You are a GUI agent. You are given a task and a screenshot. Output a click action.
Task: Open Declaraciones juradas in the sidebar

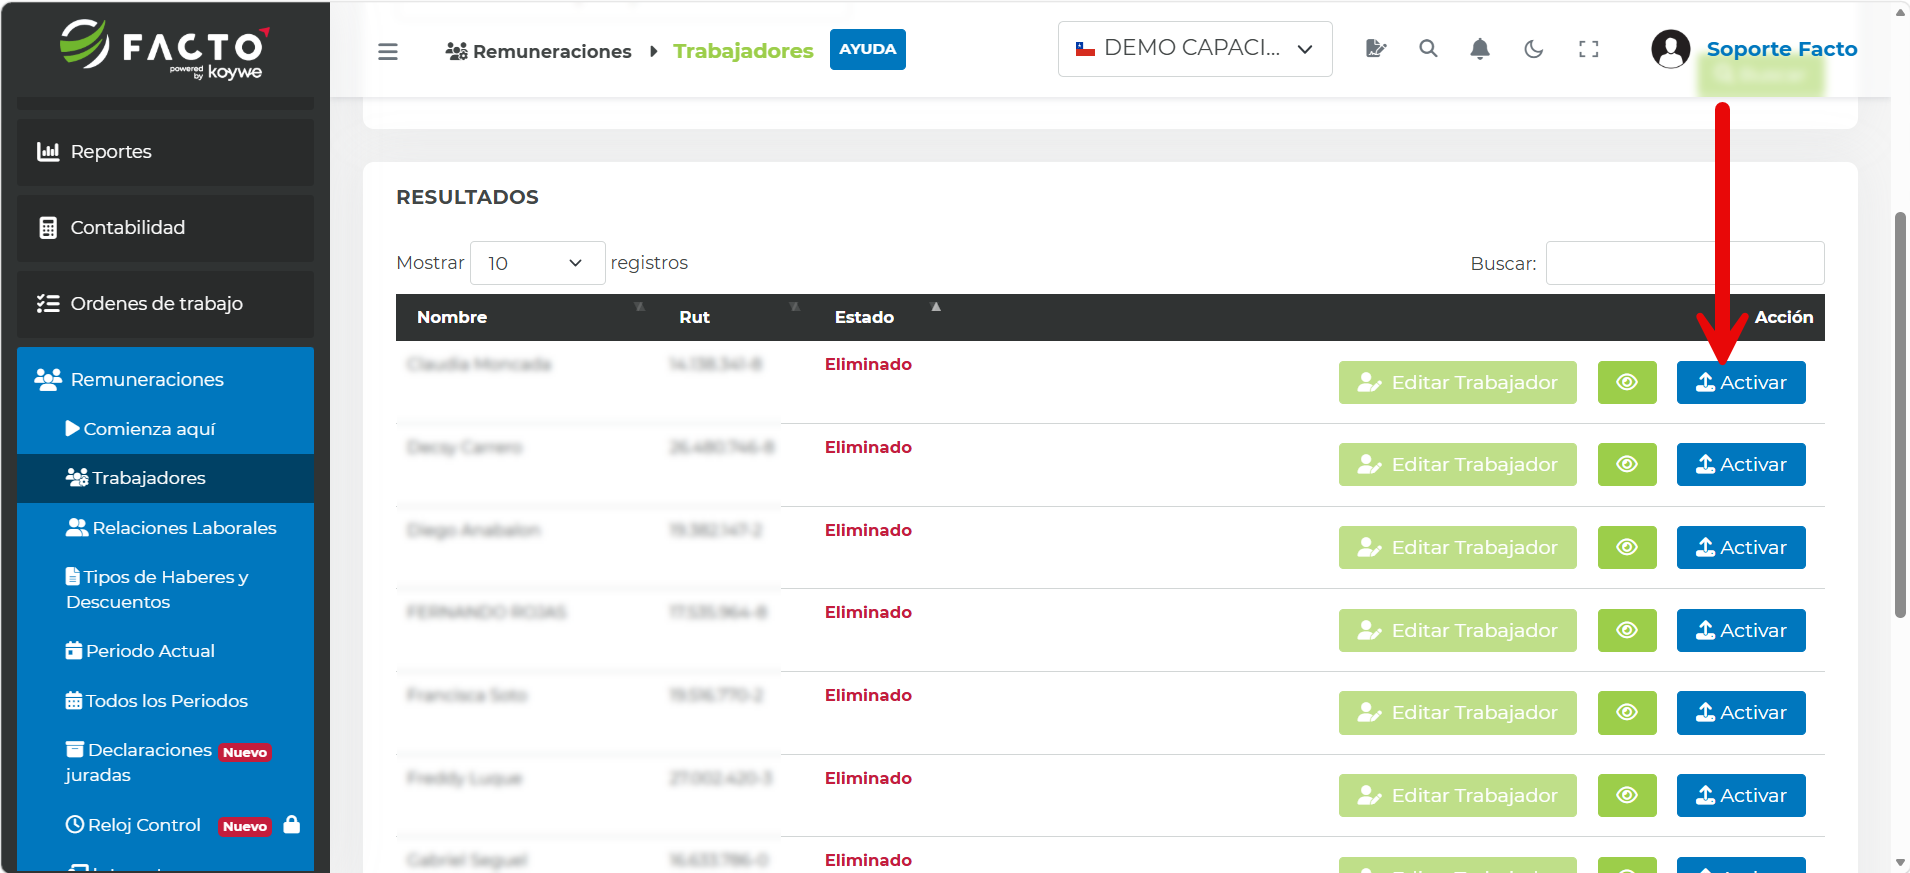pos(165,762)
